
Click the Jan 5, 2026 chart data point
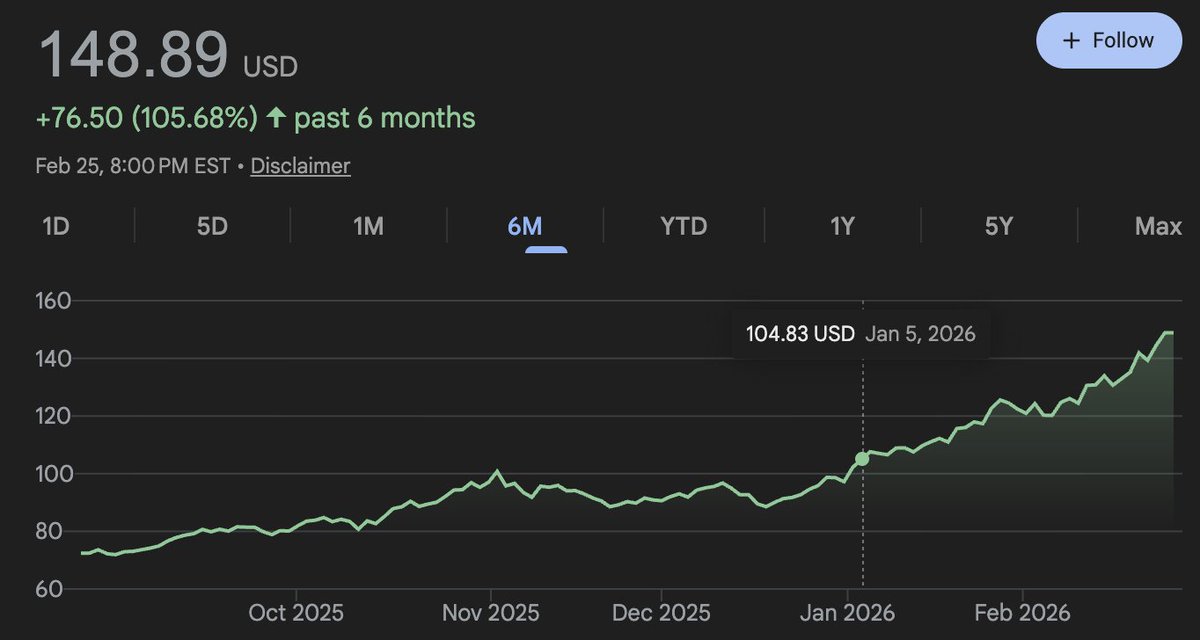tap(862, 459)
